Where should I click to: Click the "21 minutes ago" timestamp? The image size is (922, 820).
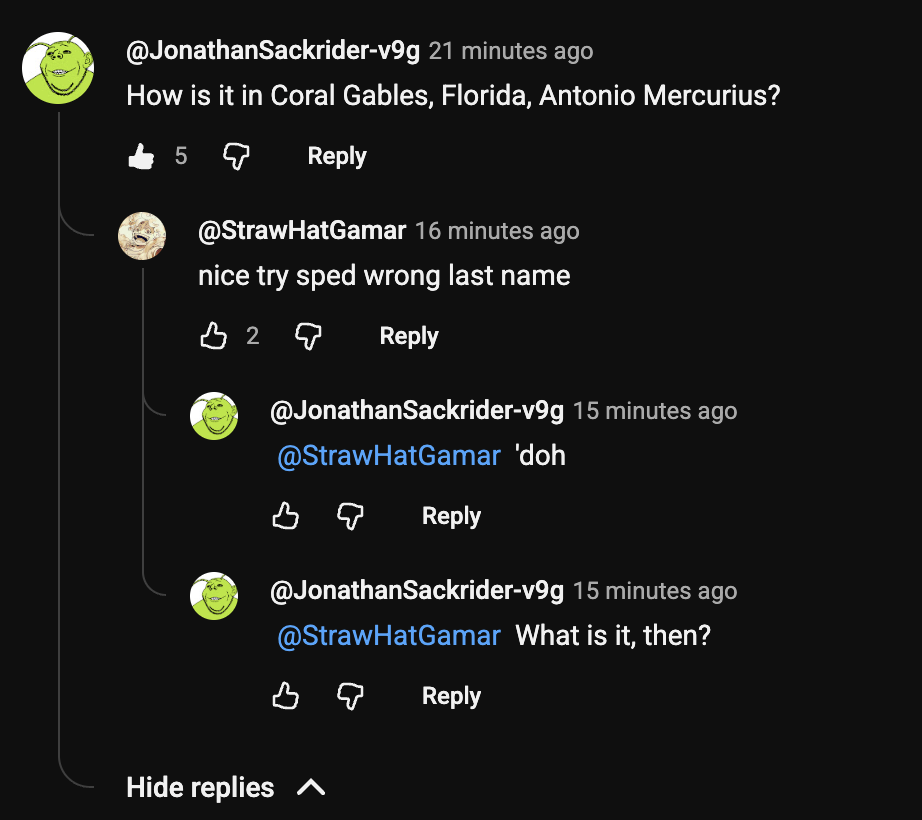click(511, 51)
